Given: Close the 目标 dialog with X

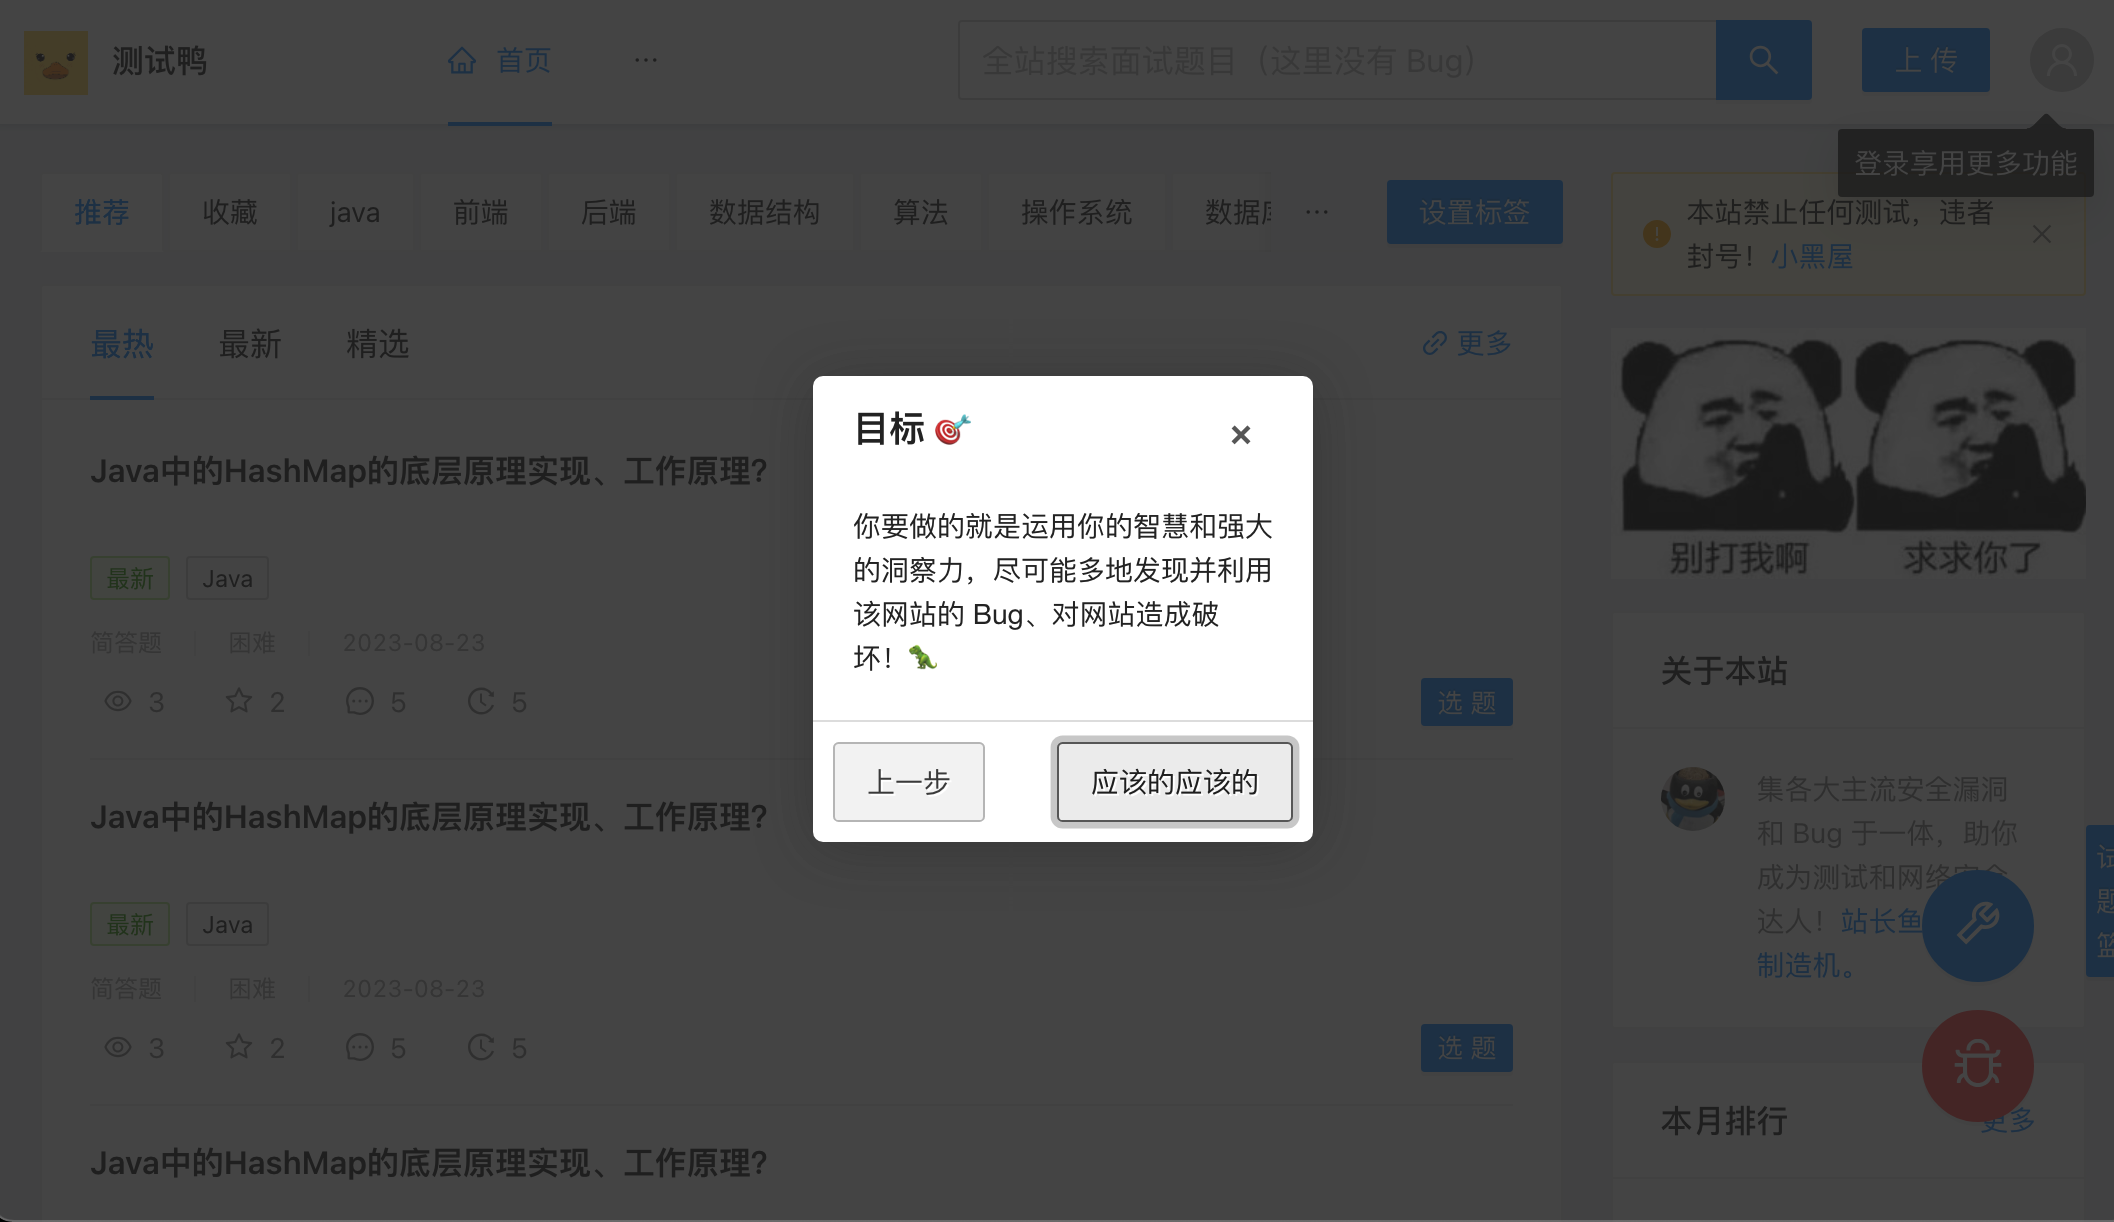Looking at the screenshot, I should click(1240, 435).
